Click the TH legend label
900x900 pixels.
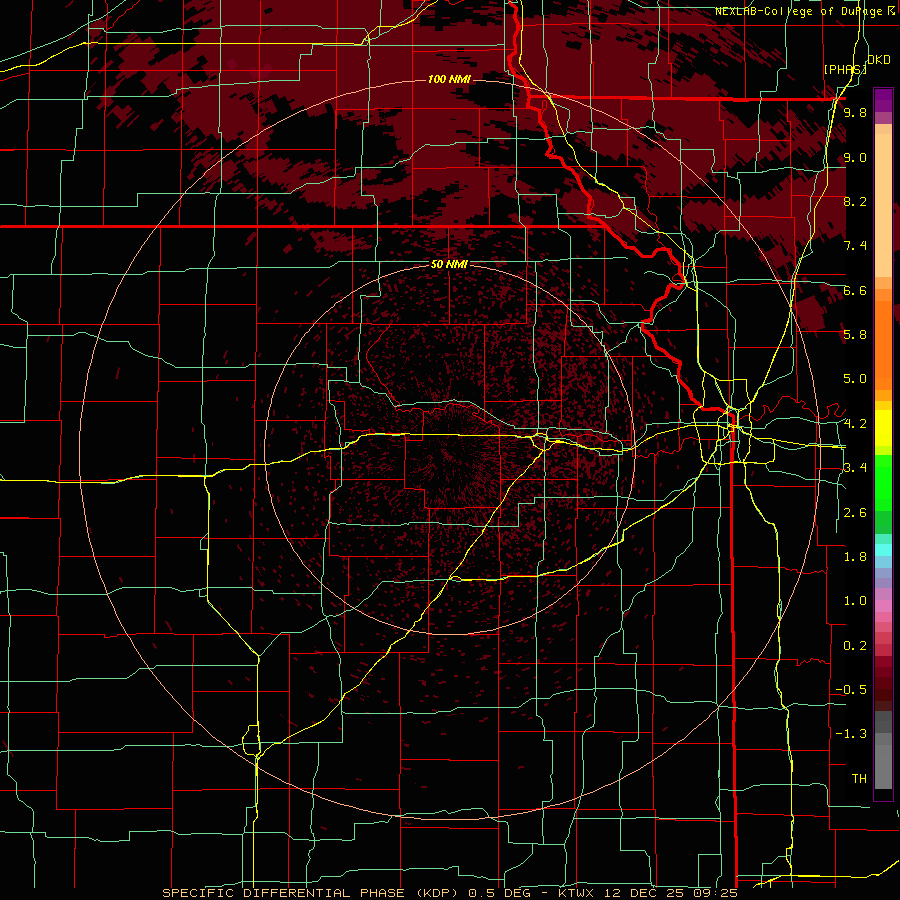pyautogui.click(x=859, y=779)
